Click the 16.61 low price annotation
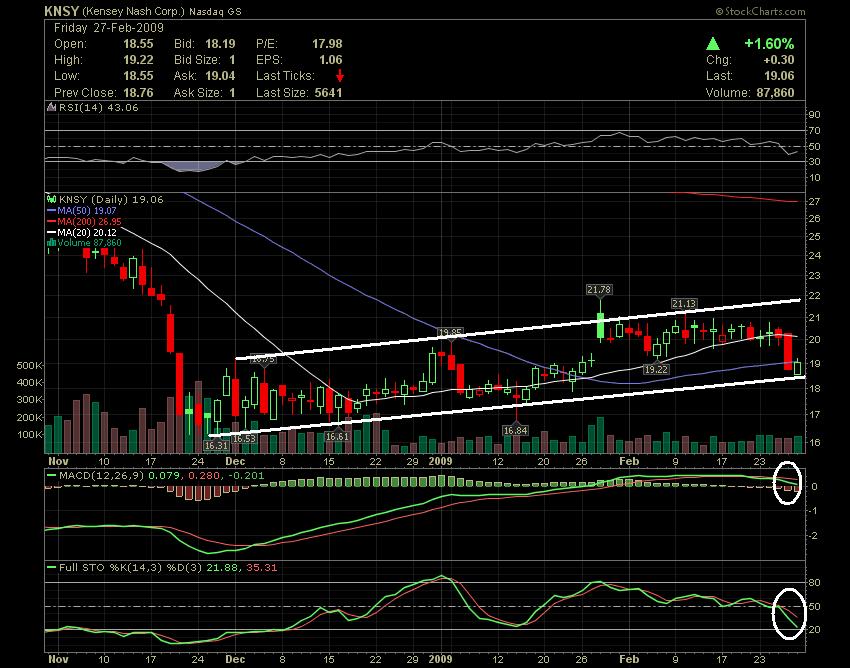Viewport: 850px width, 668px height. tap(337, 436)
